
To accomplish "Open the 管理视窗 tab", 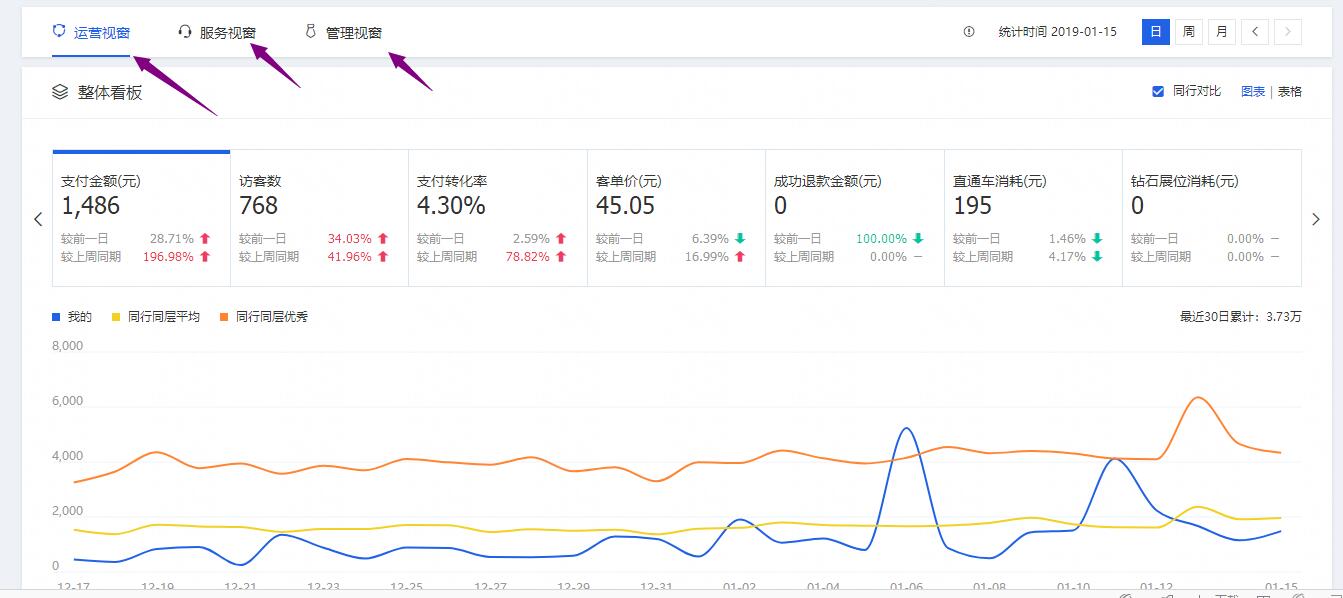I will point(353,32).
